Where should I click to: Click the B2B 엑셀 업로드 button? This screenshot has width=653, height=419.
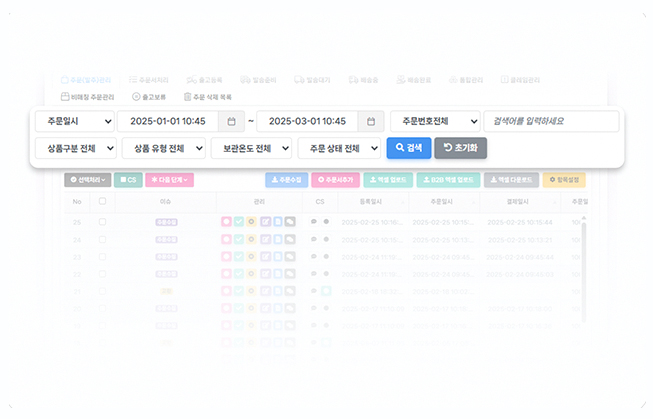(449, 180)
